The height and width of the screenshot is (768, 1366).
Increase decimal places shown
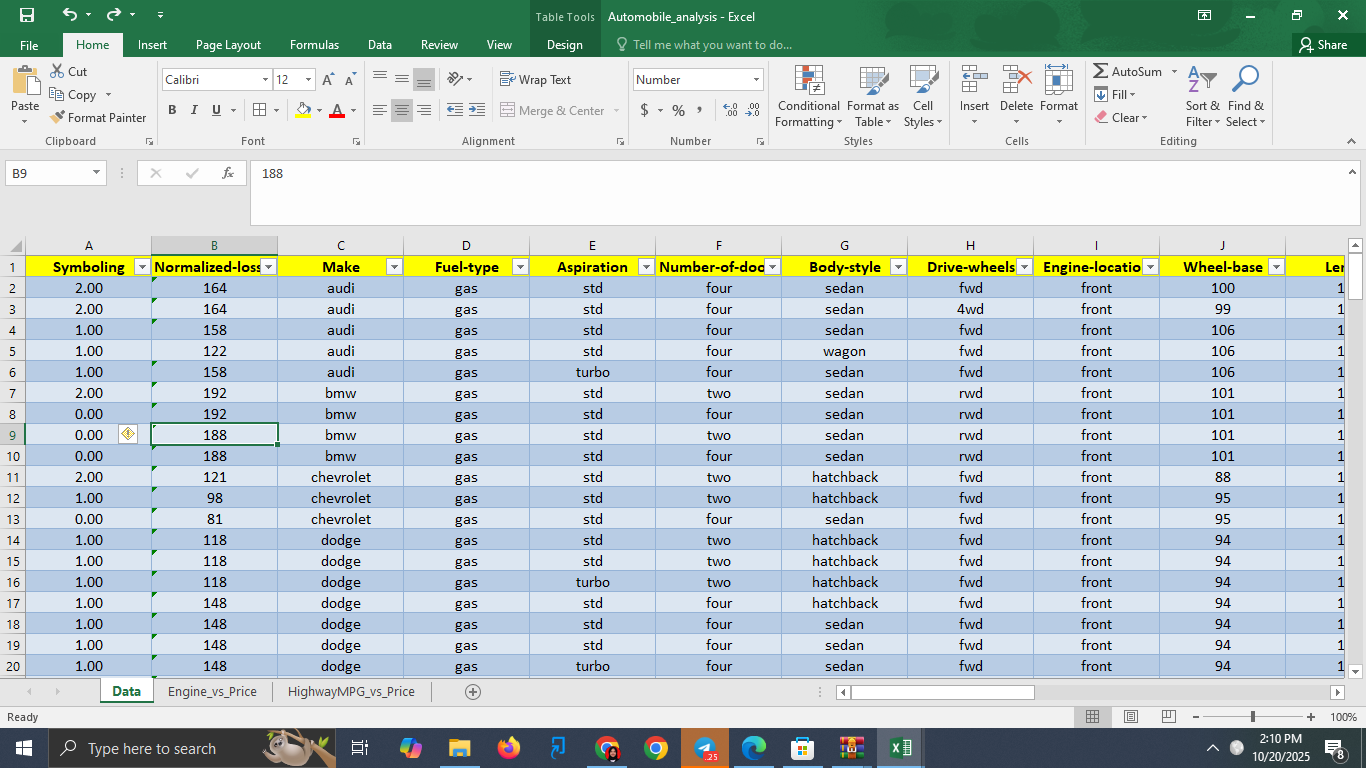[x=729, y=110]
